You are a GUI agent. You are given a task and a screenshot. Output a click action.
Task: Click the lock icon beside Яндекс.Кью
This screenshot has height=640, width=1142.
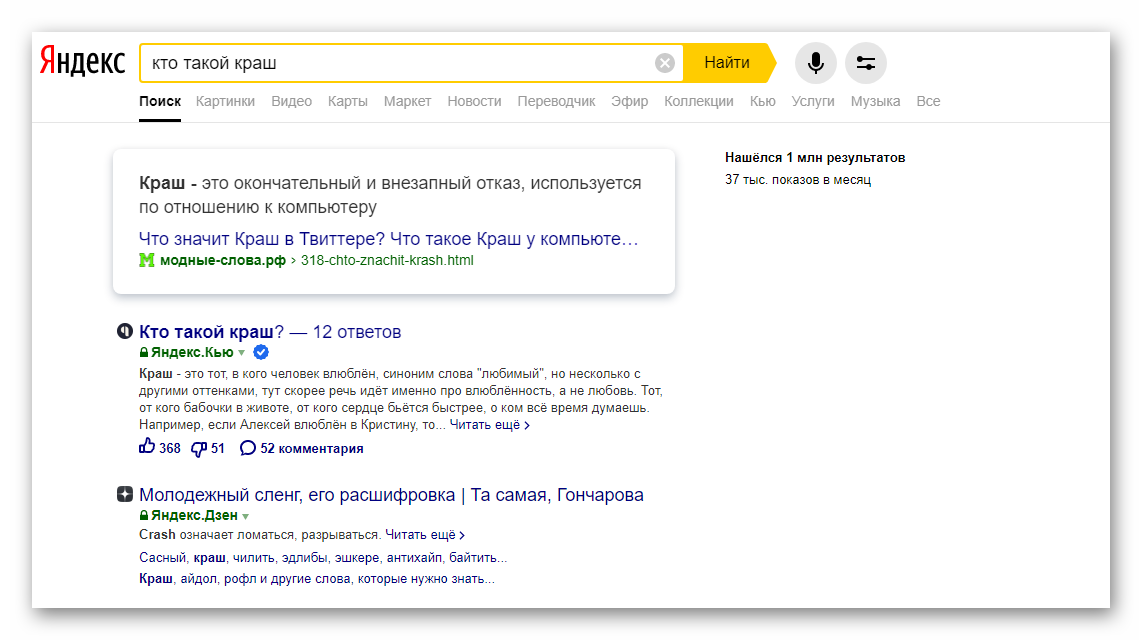(x=144, y=352)
